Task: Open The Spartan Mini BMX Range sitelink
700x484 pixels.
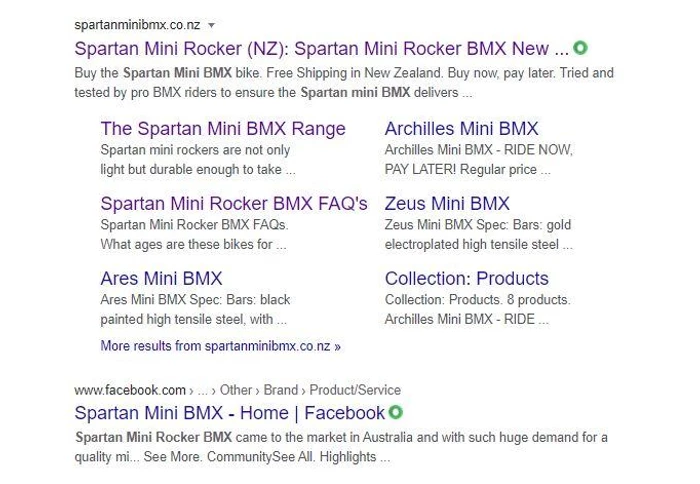Action: click(223, 129)
